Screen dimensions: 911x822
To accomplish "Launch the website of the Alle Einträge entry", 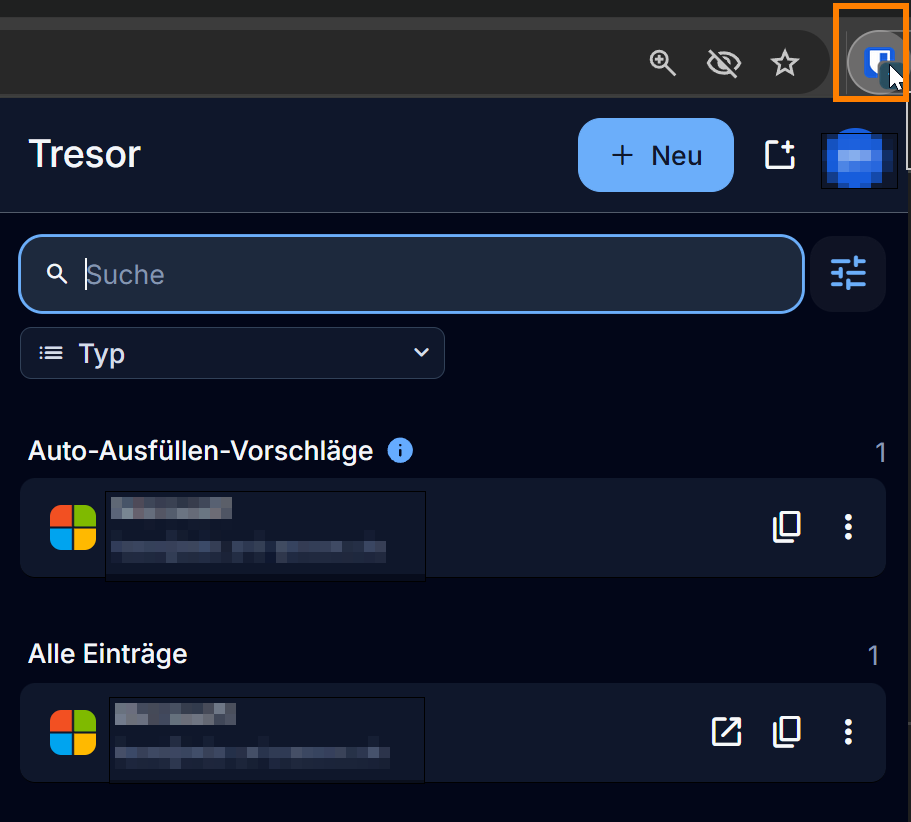I will 726,731.
